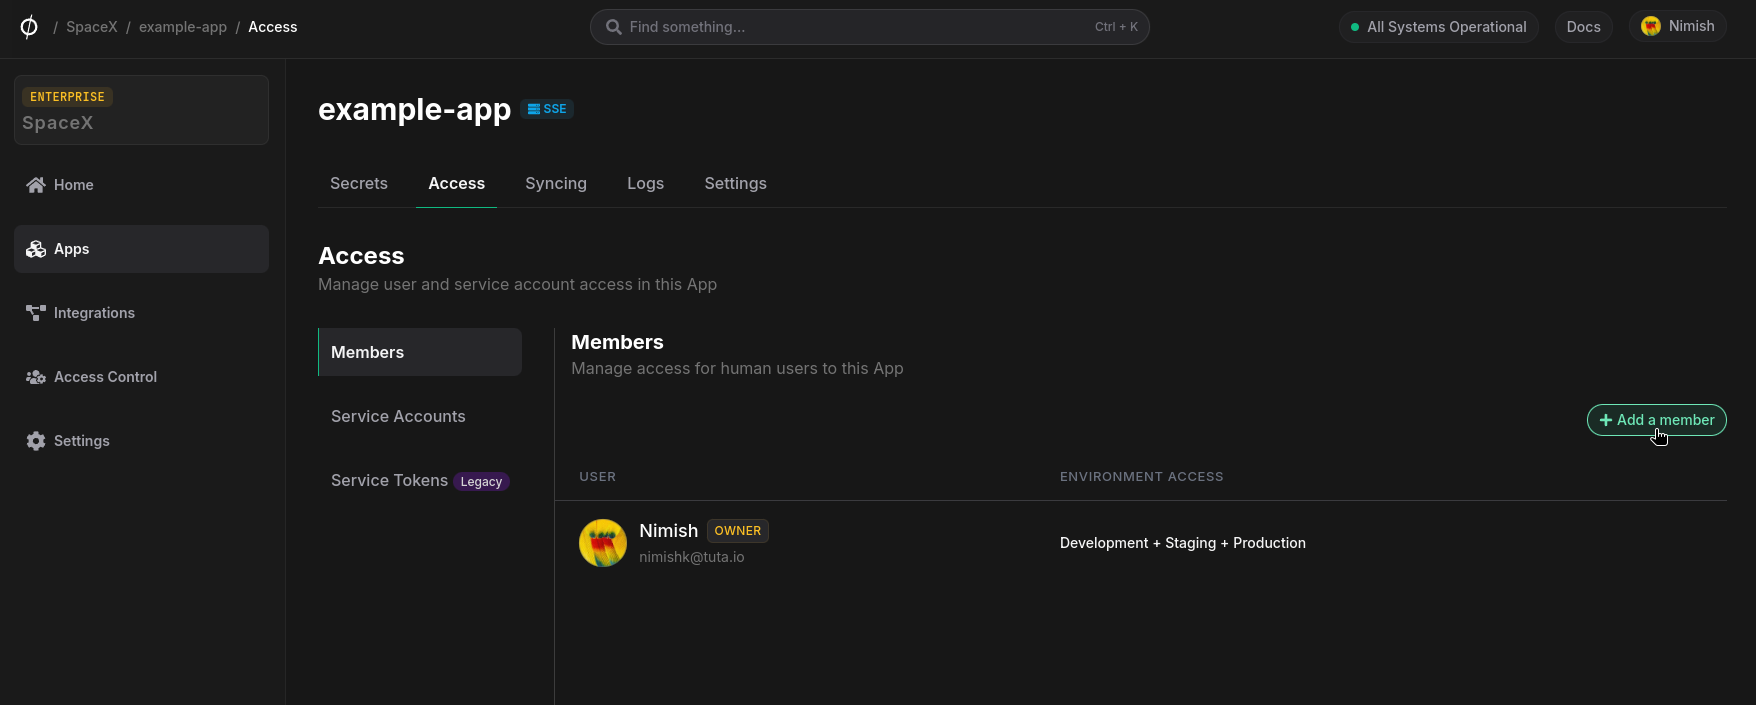Open Service Tokens section
The width and height of the screenshot is (1756, 705).
coord(420,480)
